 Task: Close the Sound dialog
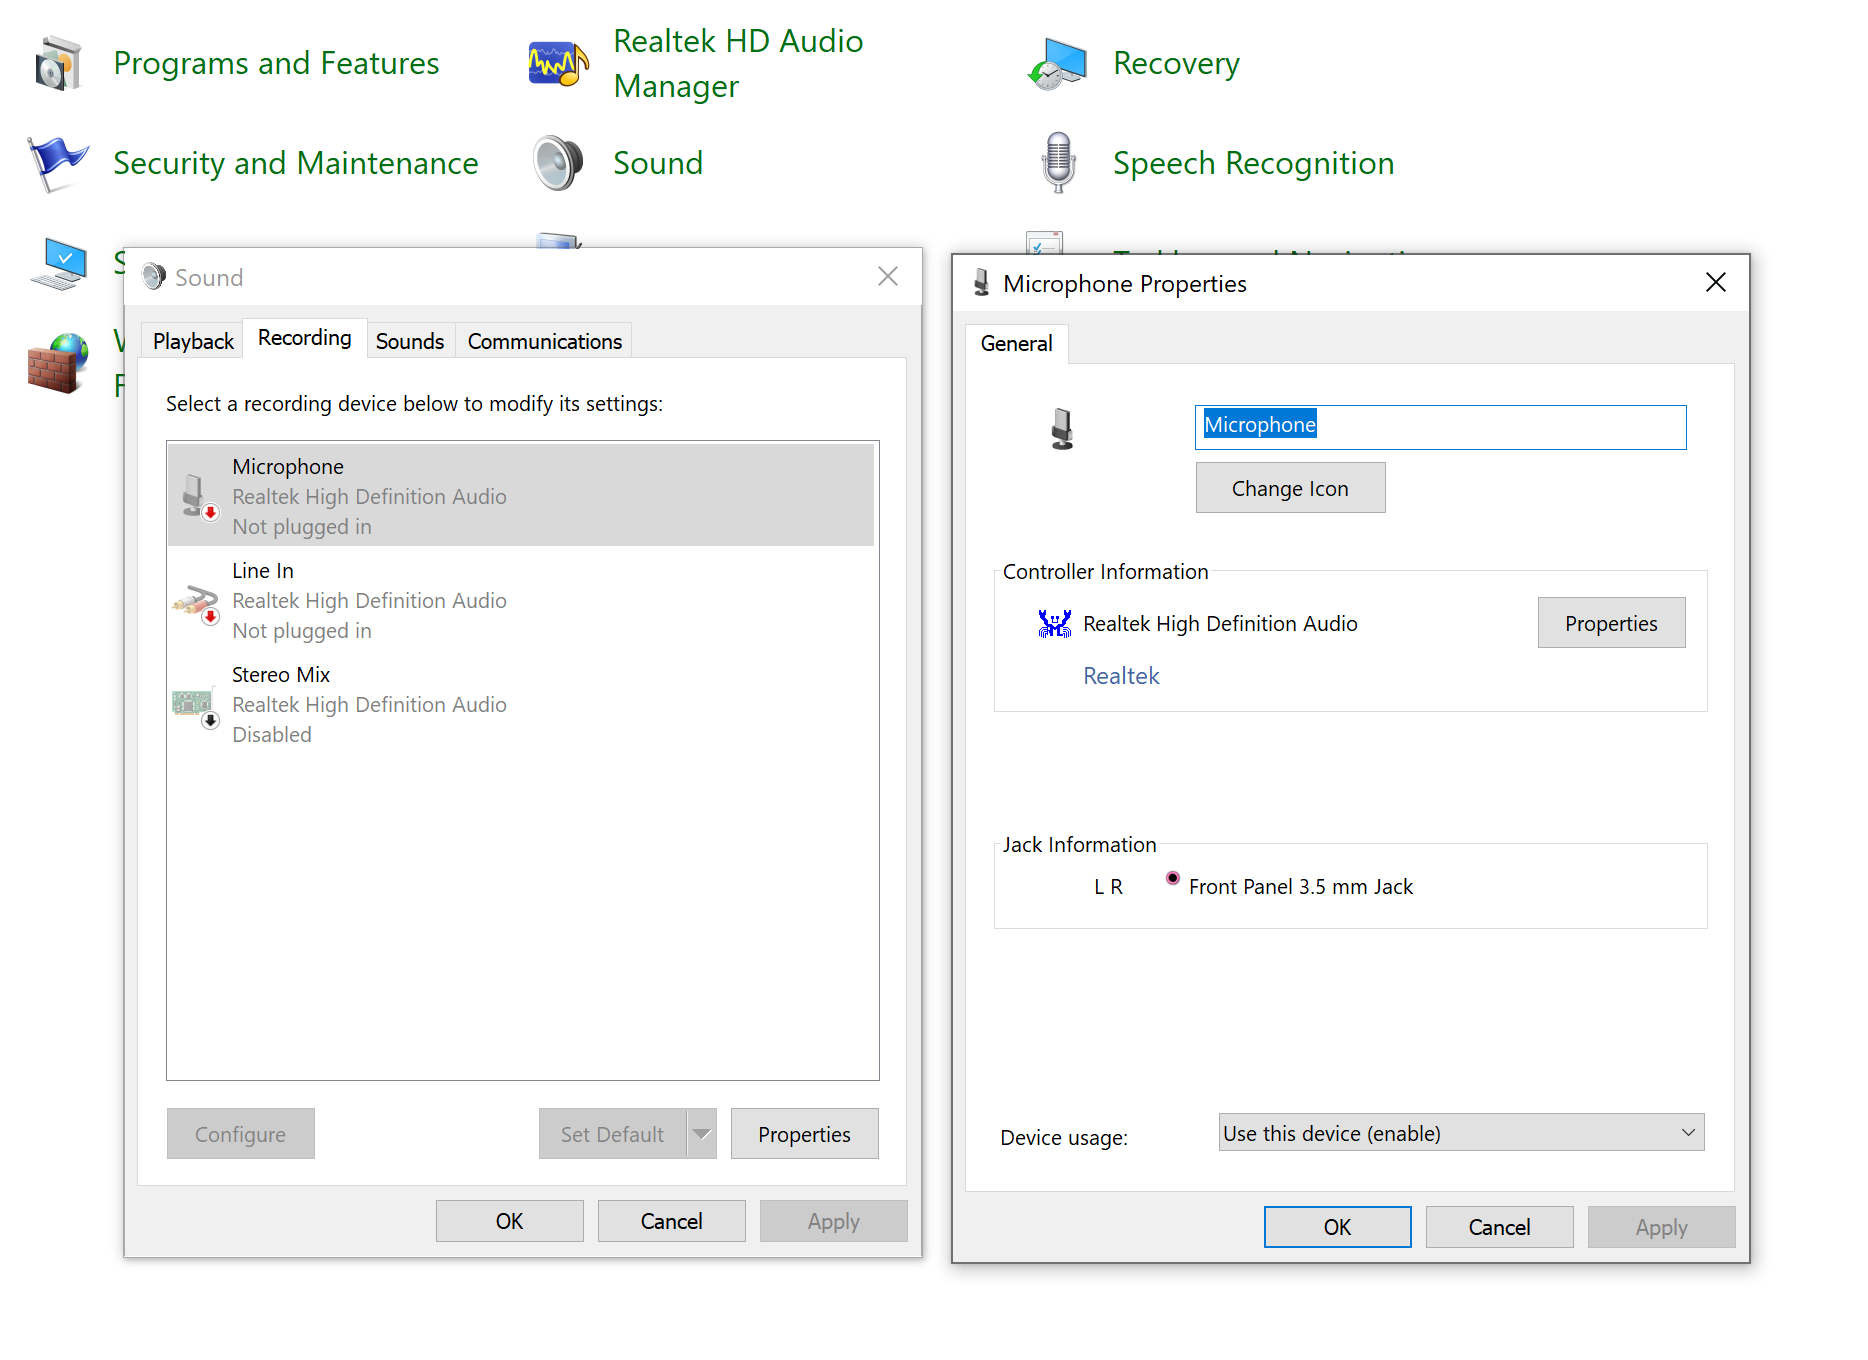[888, 277]
